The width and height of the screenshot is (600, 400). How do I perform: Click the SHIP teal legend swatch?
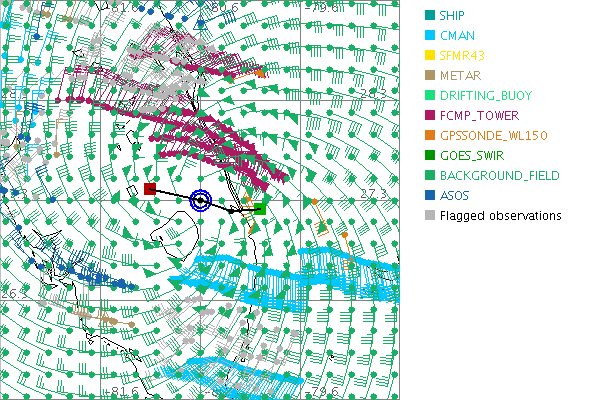point(429,16)
